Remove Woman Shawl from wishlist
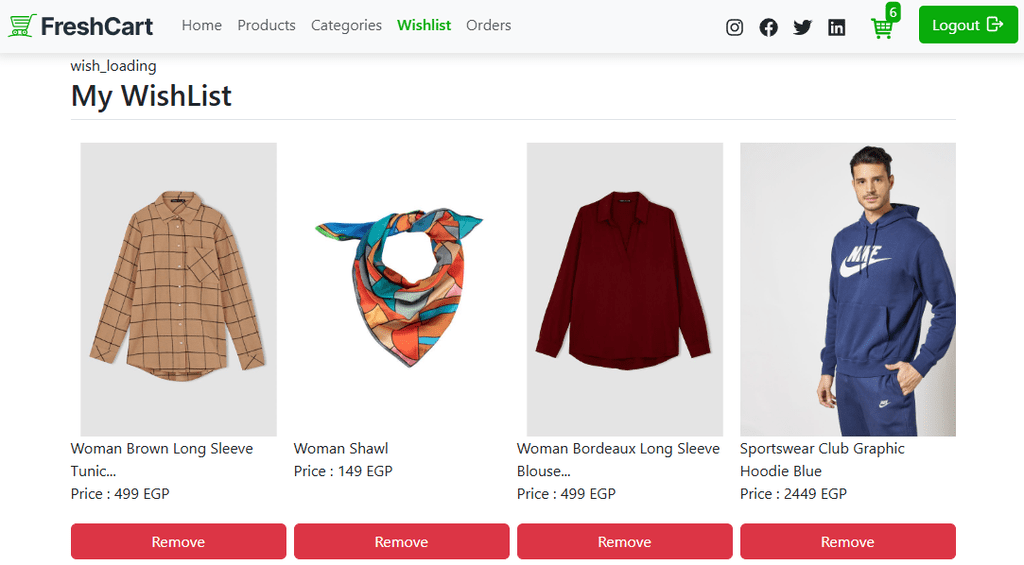1024x565 pixels. point(401,542)
